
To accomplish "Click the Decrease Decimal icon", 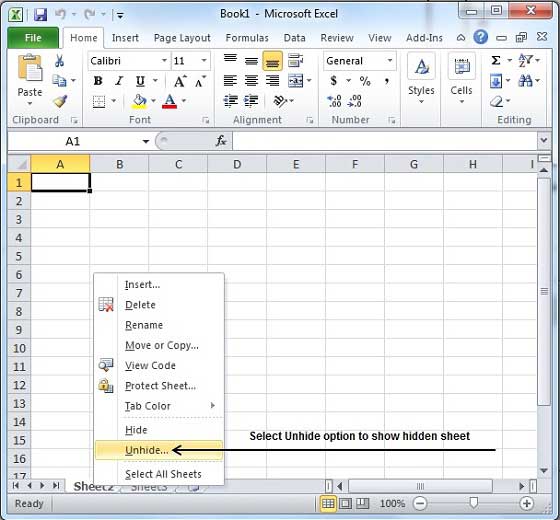I will click(355, 101).
